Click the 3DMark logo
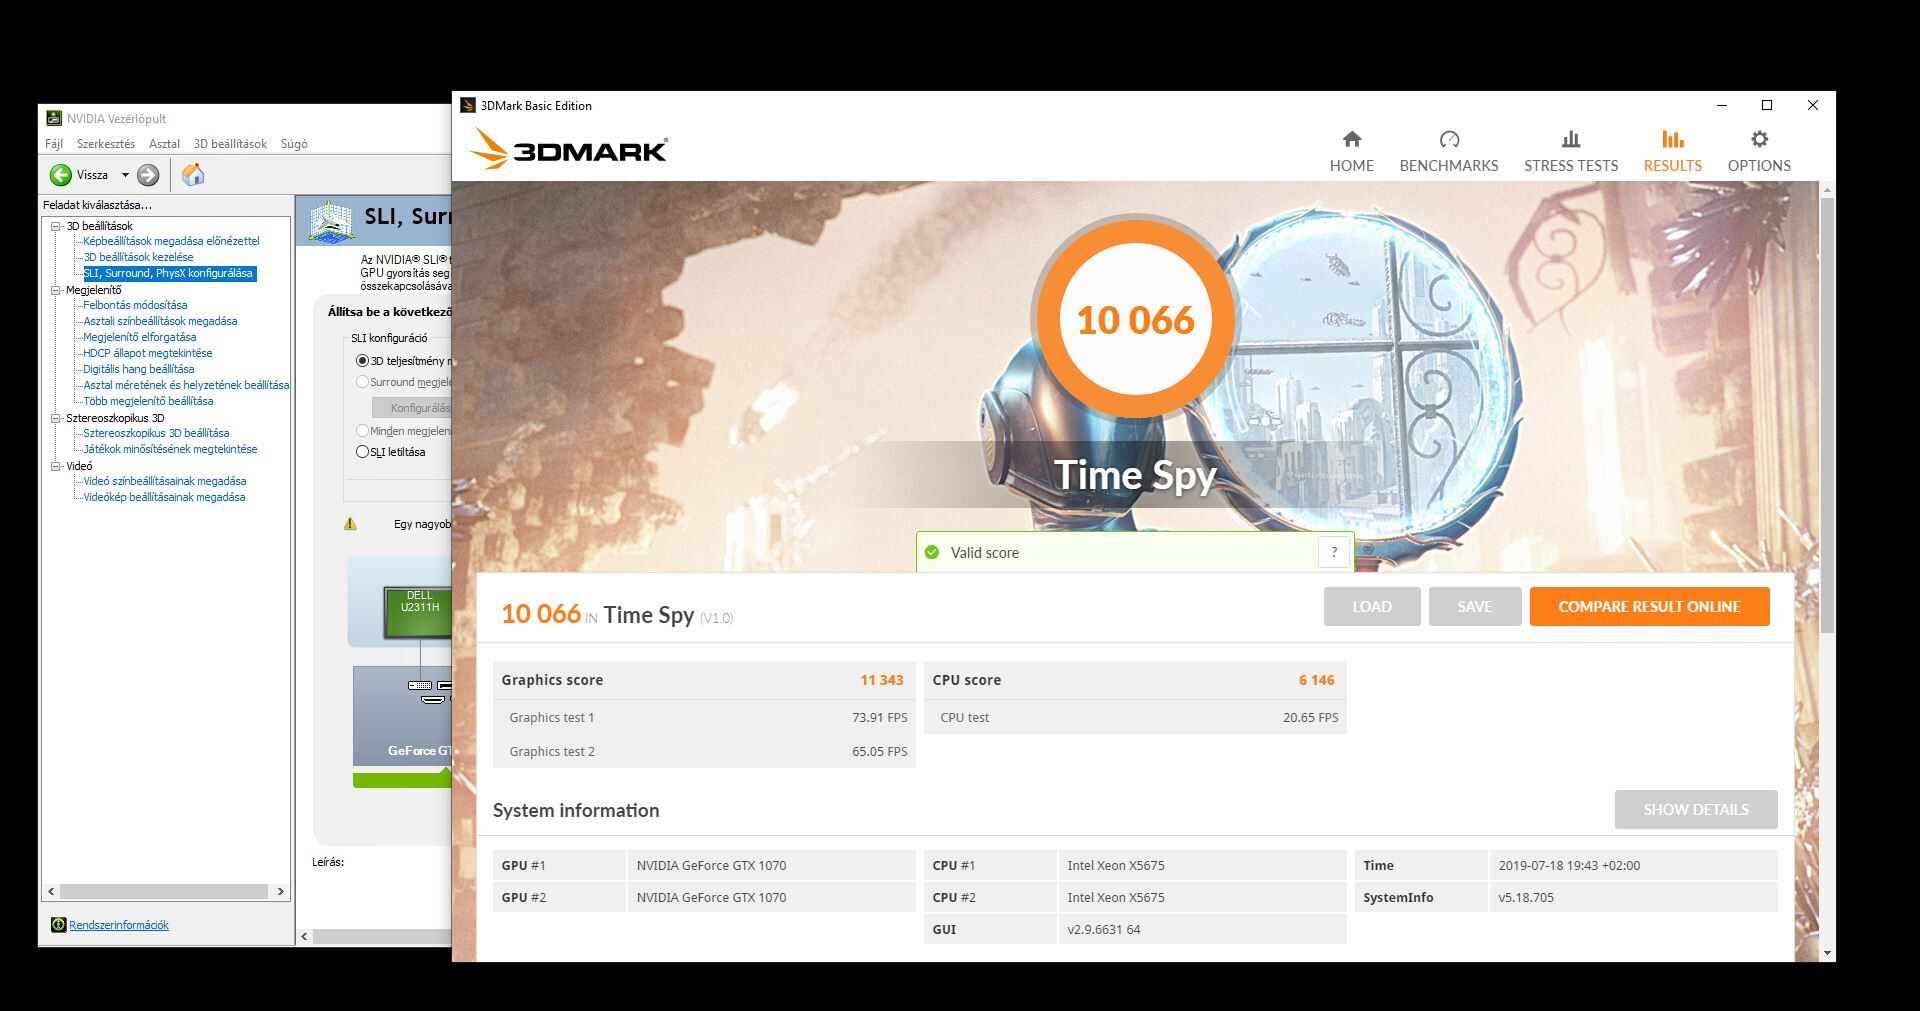The image size is (1920, 1011). click(569, 150)
